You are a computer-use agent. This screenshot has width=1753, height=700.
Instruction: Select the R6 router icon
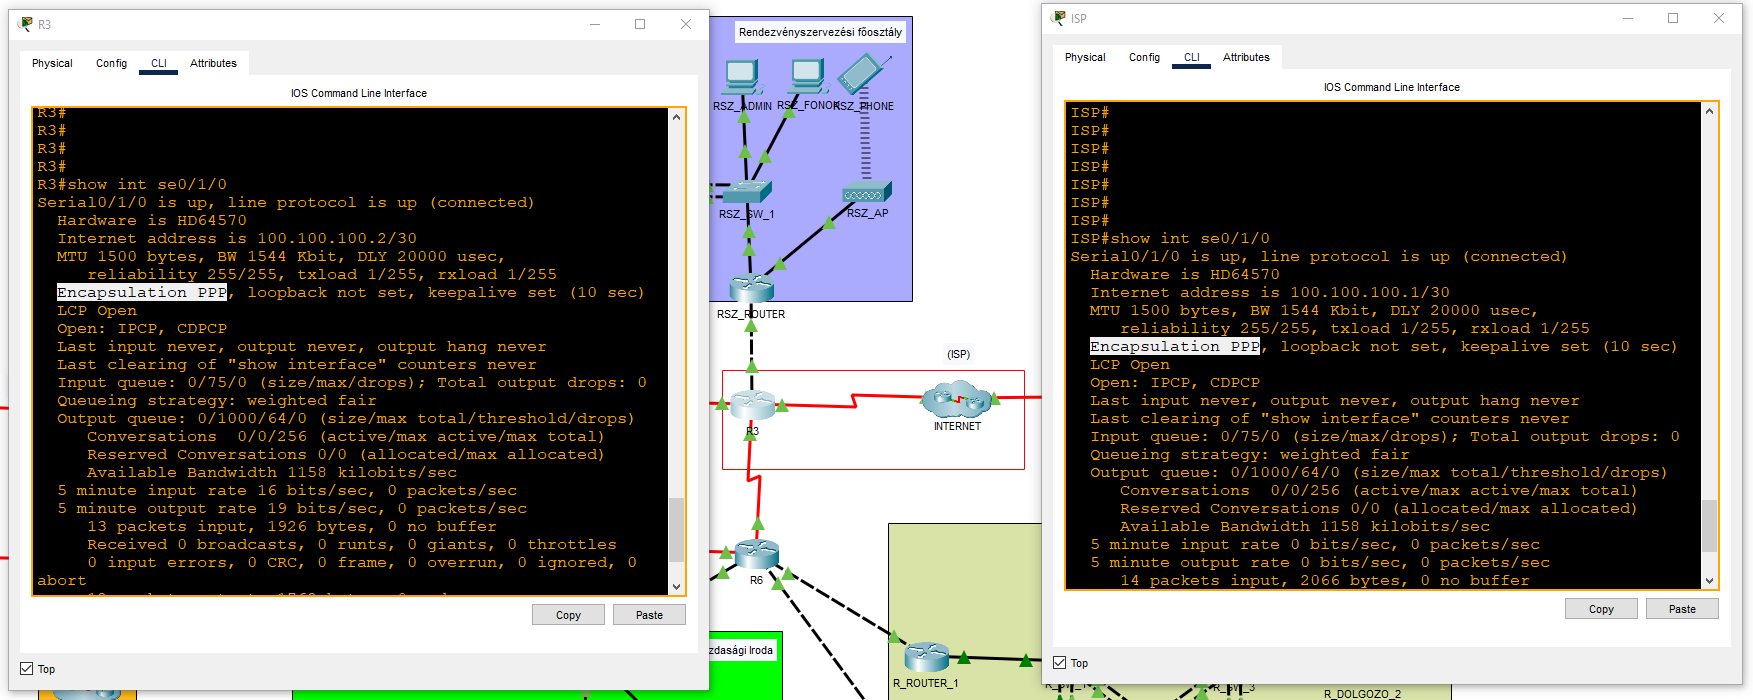coord(756,553)
